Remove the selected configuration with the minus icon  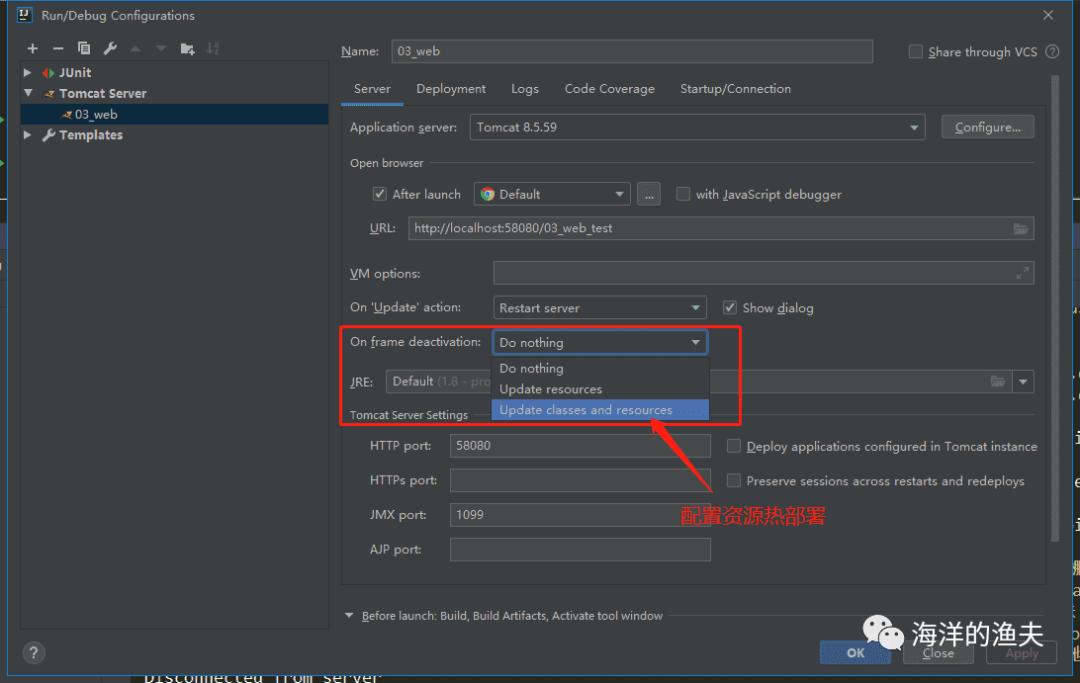point(58,48)
